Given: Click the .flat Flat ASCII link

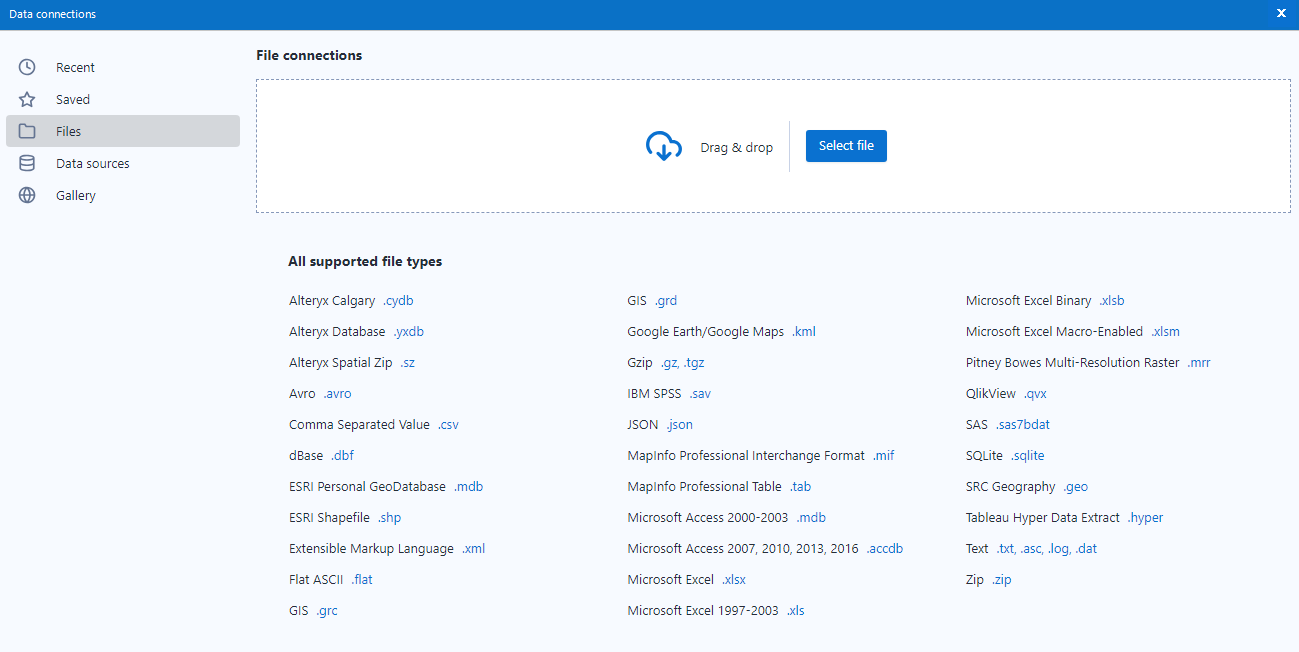Looking at the screenshot, I should point(362,579).
